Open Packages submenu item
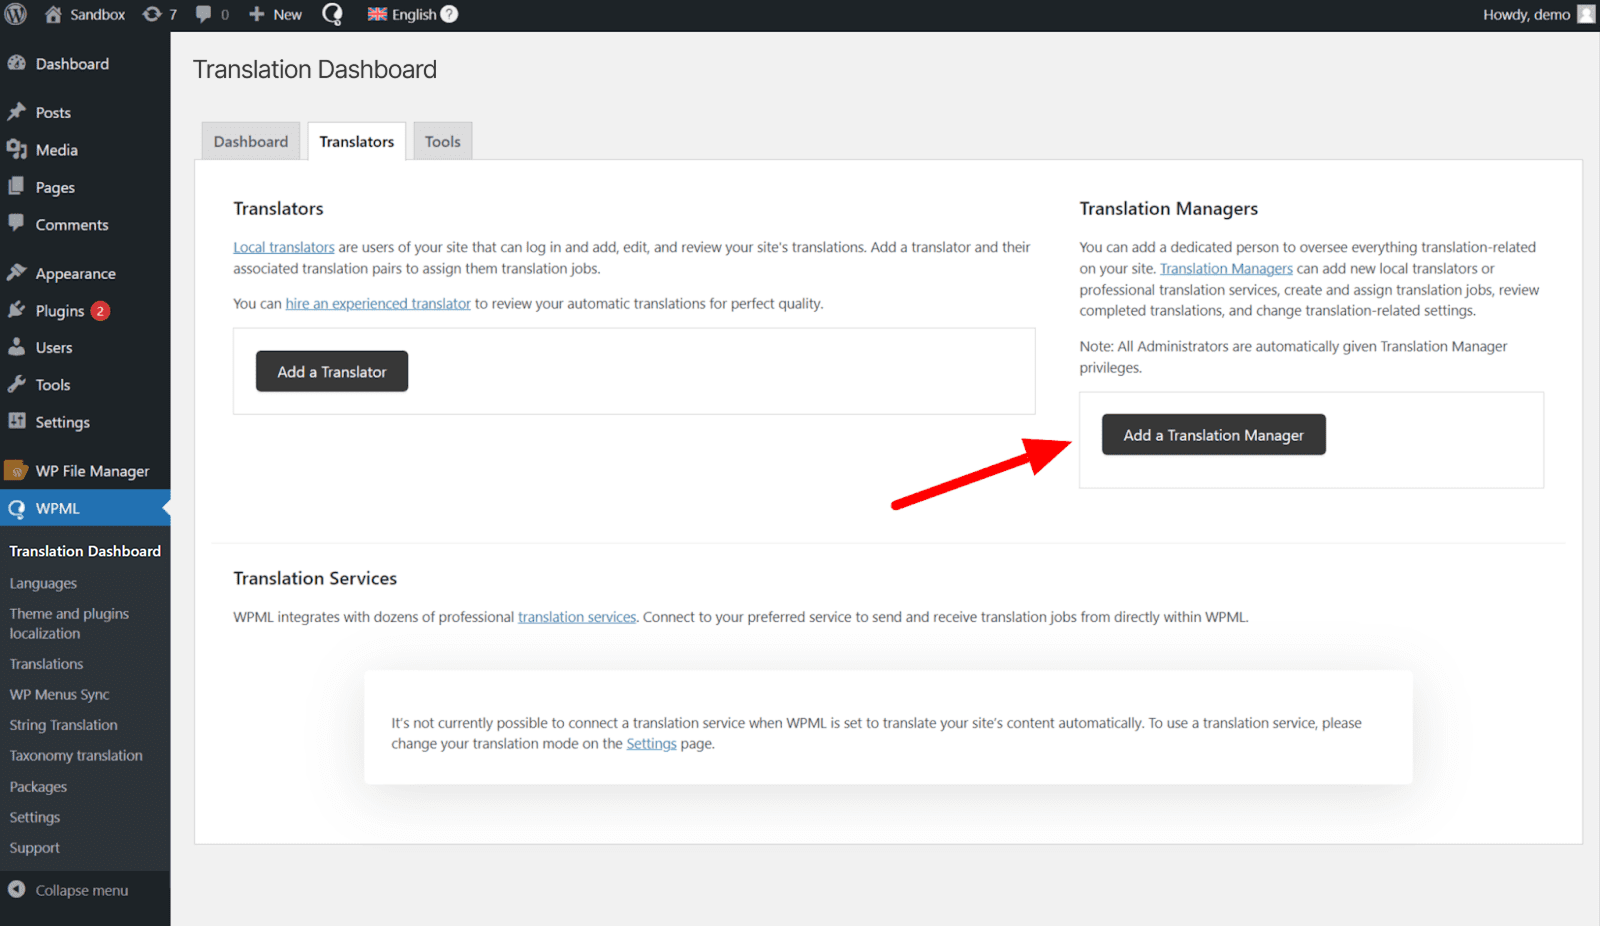Viewport: 1600px width, 926px height. pos(38,787)
